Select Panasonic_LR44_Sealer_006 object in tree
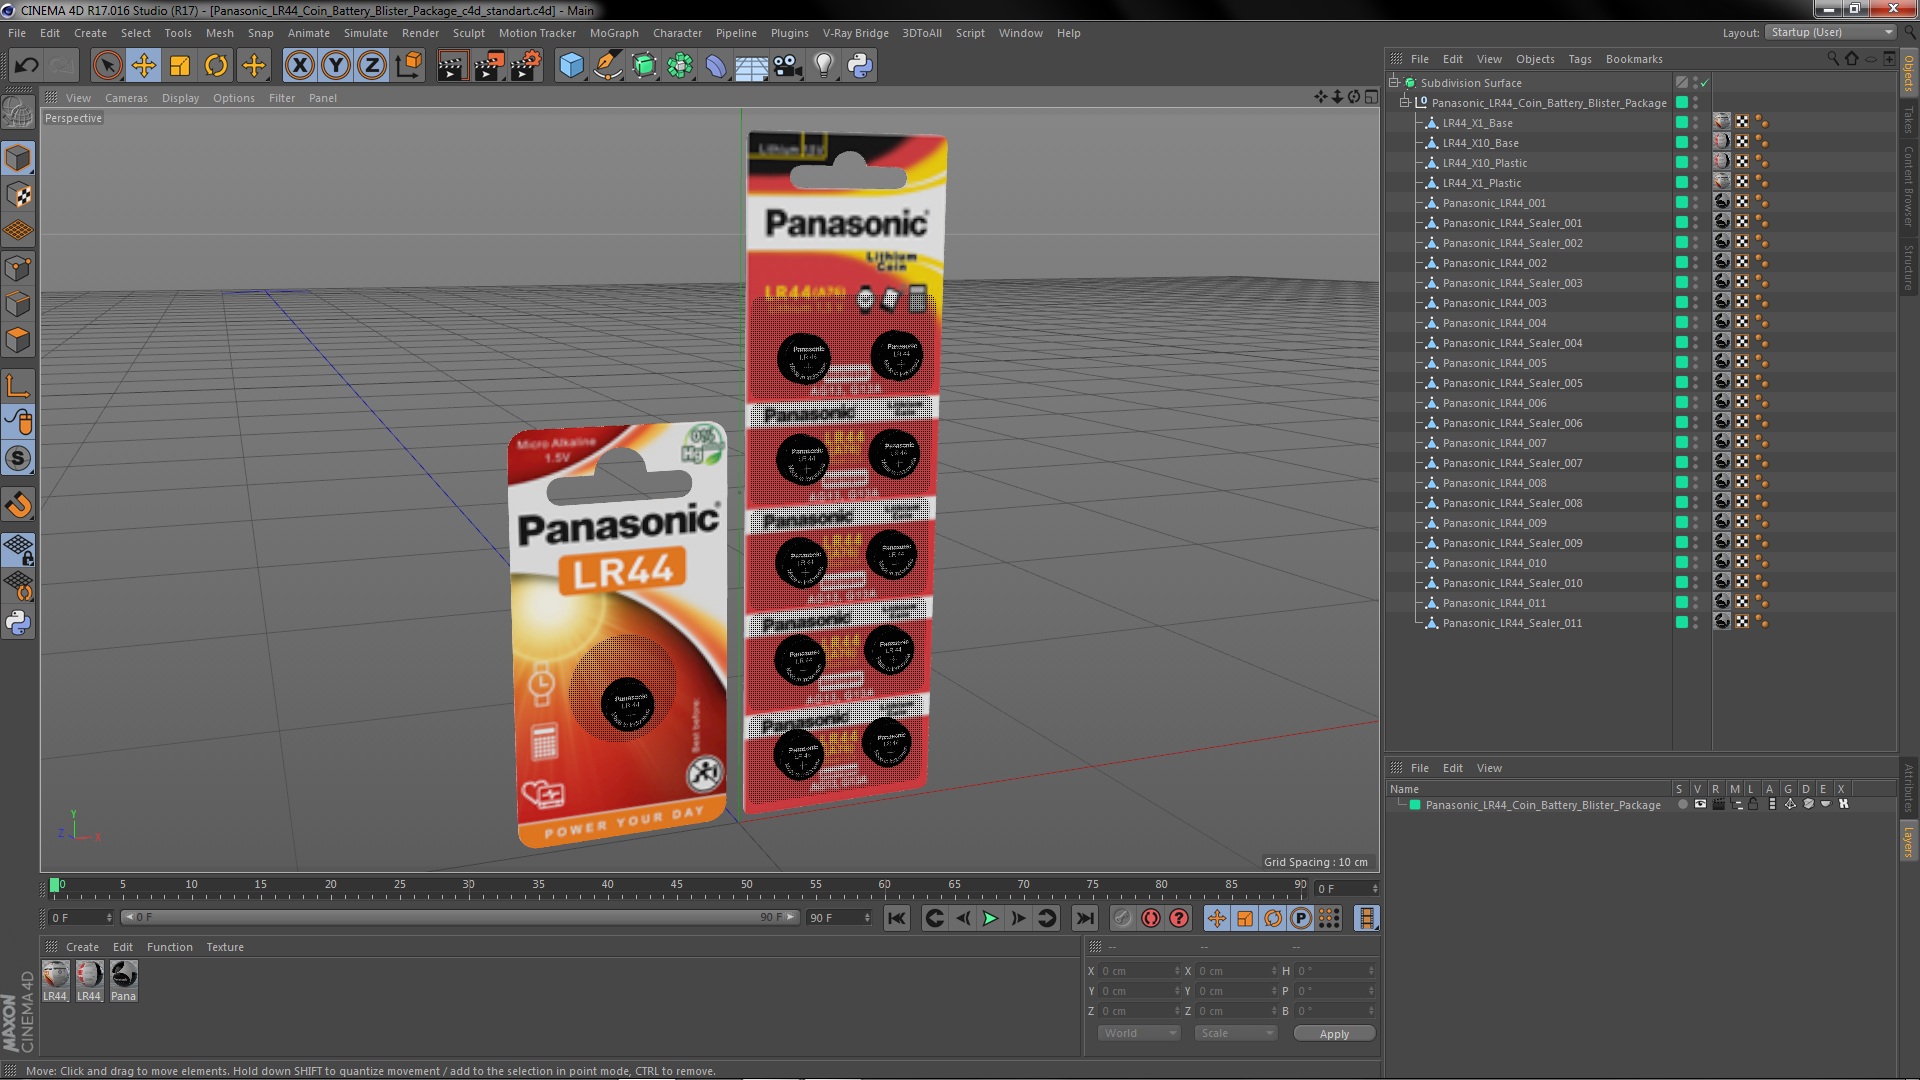1920x1080 pixels. click(1512, 423)
